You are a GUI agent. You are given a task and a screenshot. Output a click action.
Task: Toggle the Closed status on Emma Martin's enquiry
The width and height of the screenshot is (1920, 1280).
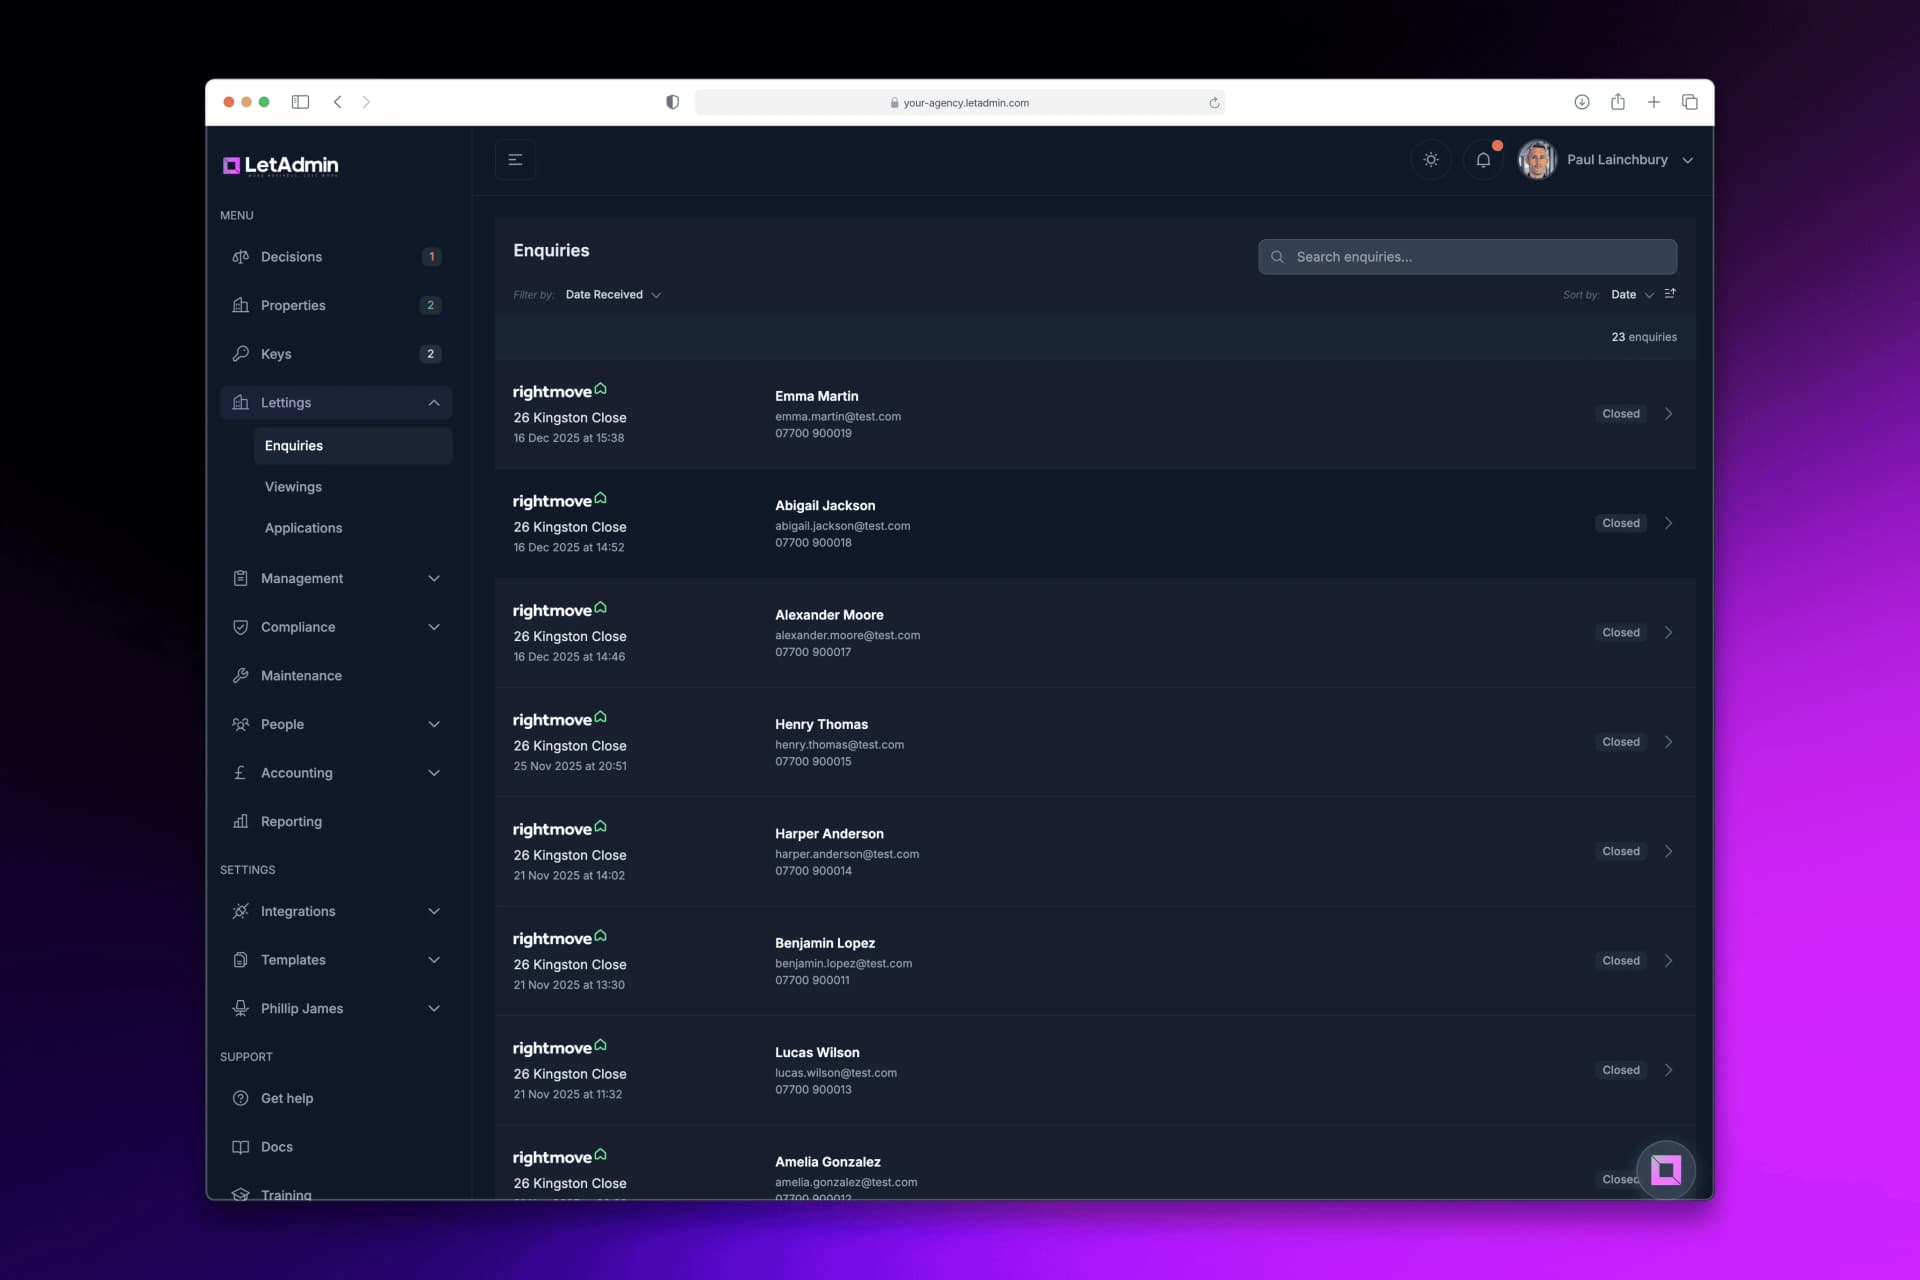click(x=1619, y=413)
